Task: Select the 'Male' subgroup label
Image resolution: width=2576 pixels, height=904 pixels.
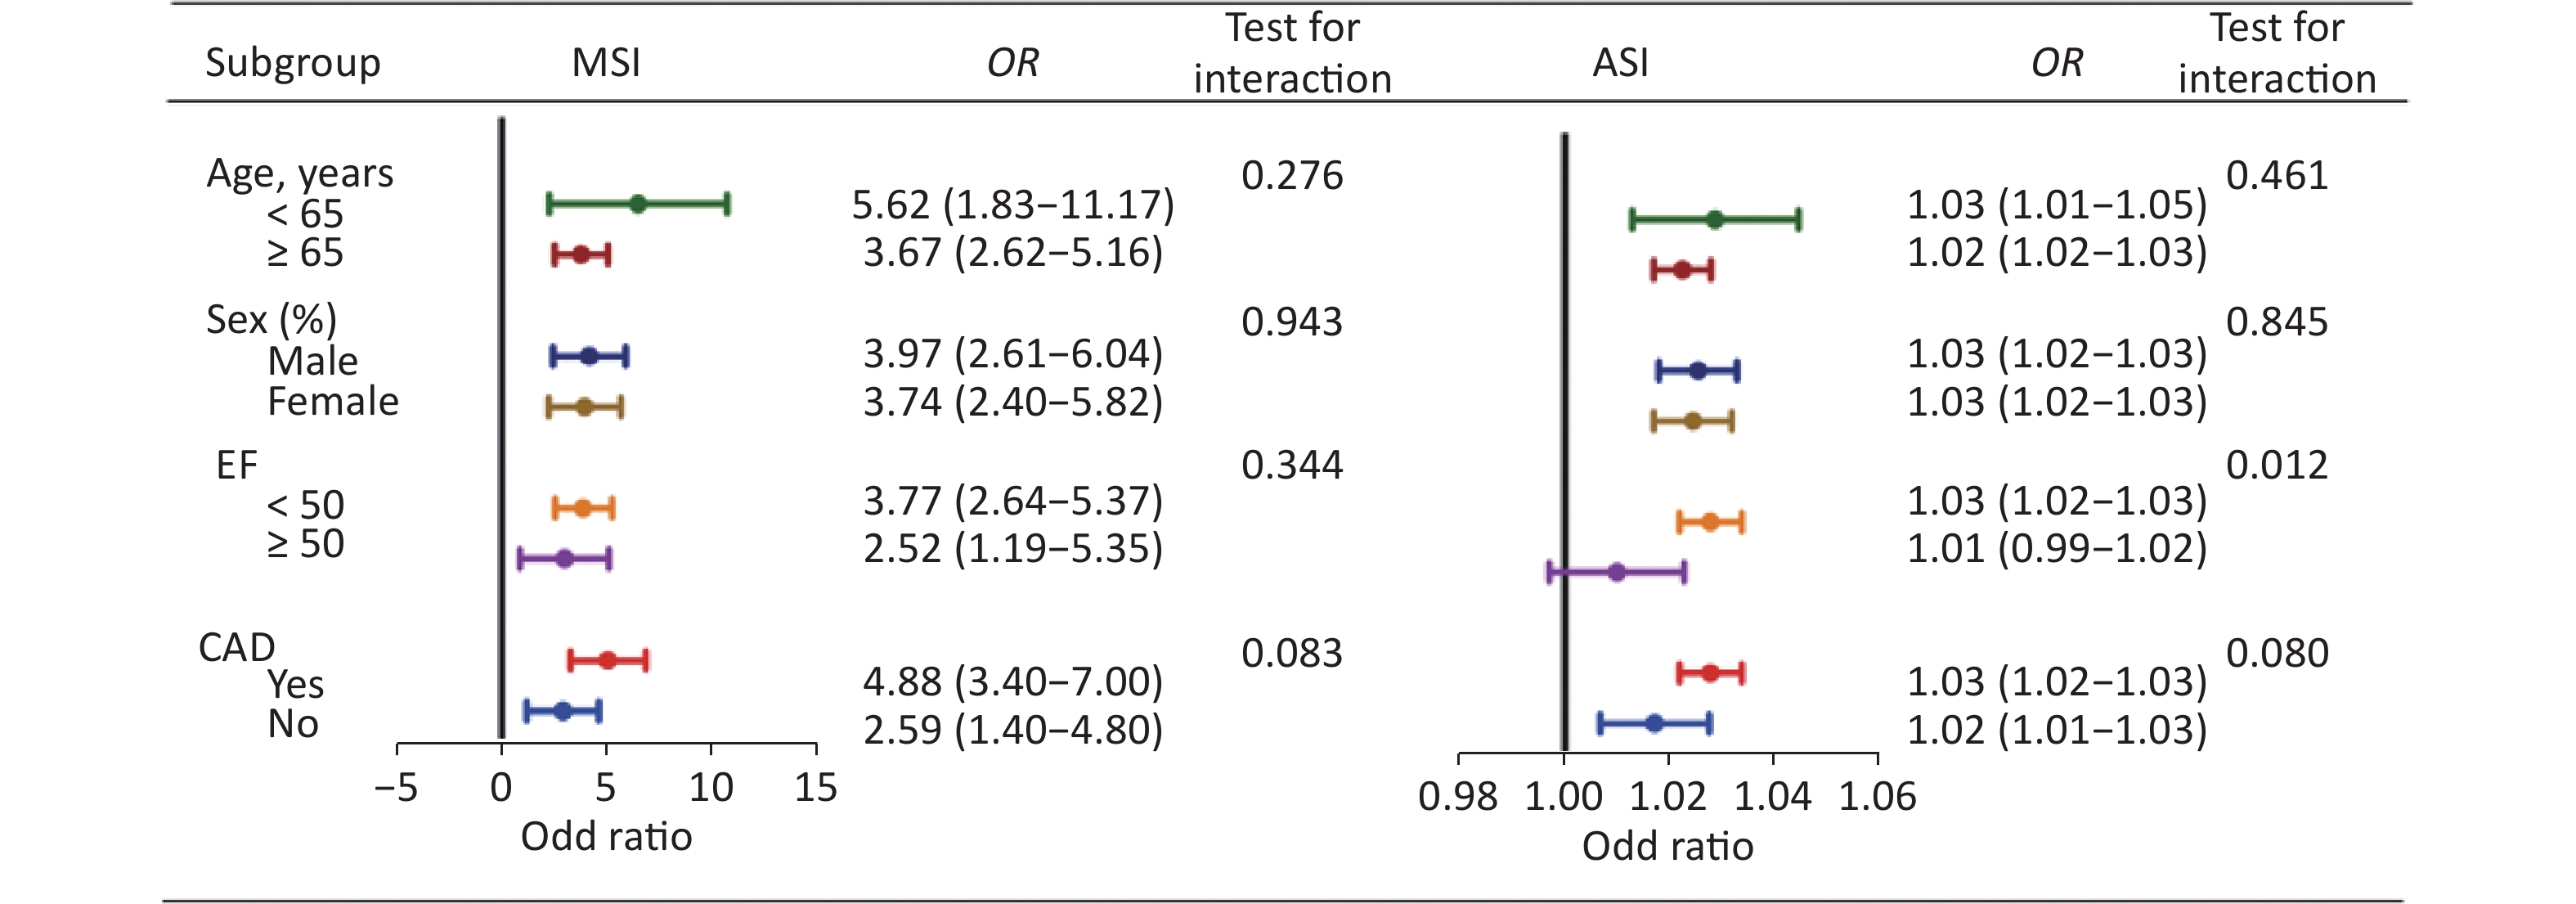Action: click(312, 361)
